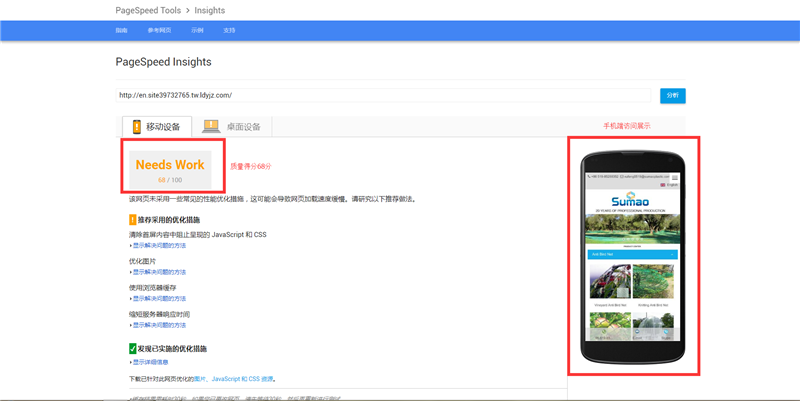The image size is (800, 401).
Task: Expand fix steps under 使用浏览器缓存
Action: (159, 298)
